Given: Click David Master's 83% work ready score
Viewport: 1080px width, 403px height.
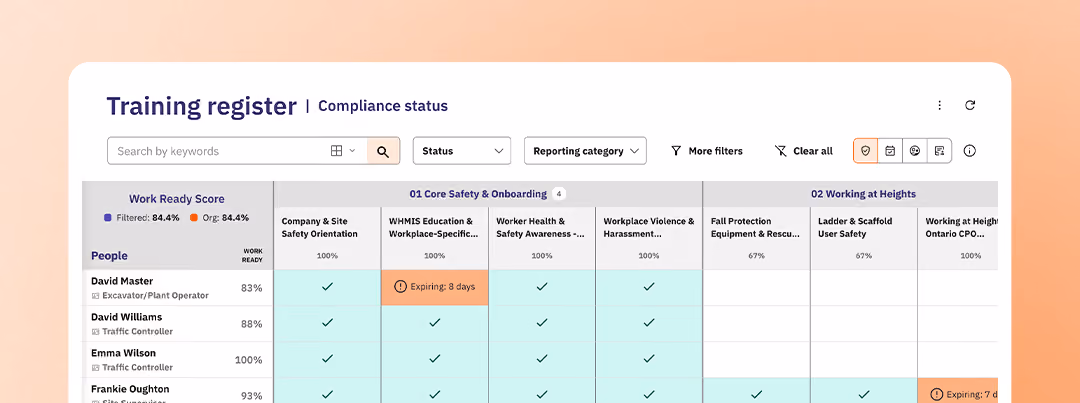Looking at the screenshot, I should 251,288.
